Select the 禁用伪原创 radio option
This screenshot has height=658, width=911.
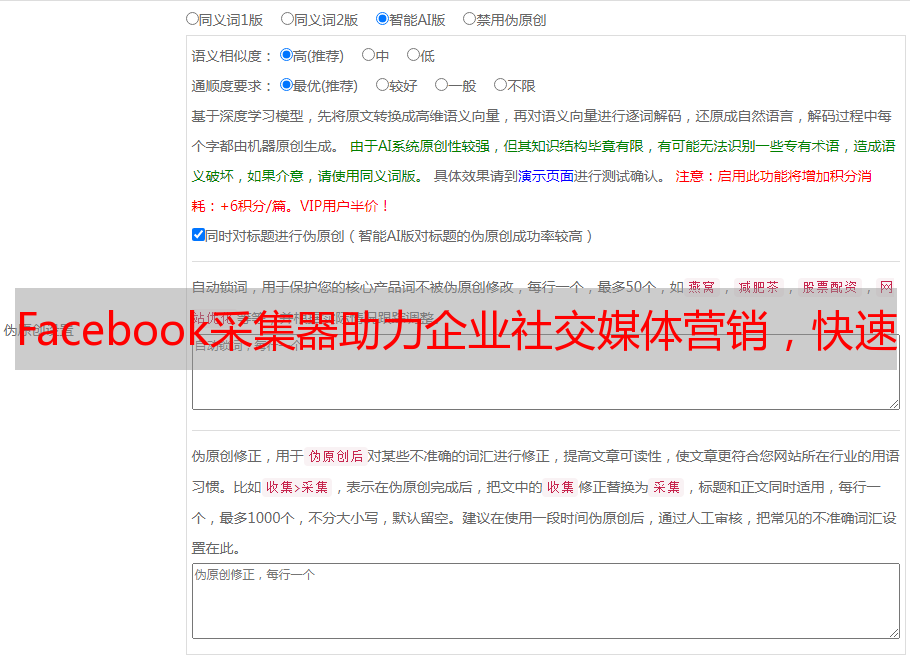469,19
